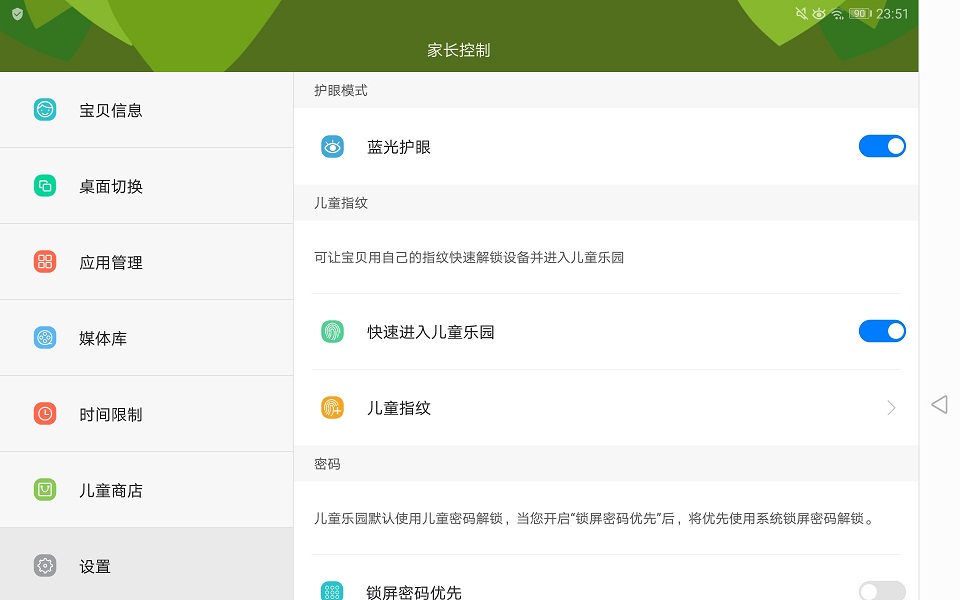Click the 设置 gear icon
The height and width of the screenshot is (600, 960).
(x=45, y=565)
